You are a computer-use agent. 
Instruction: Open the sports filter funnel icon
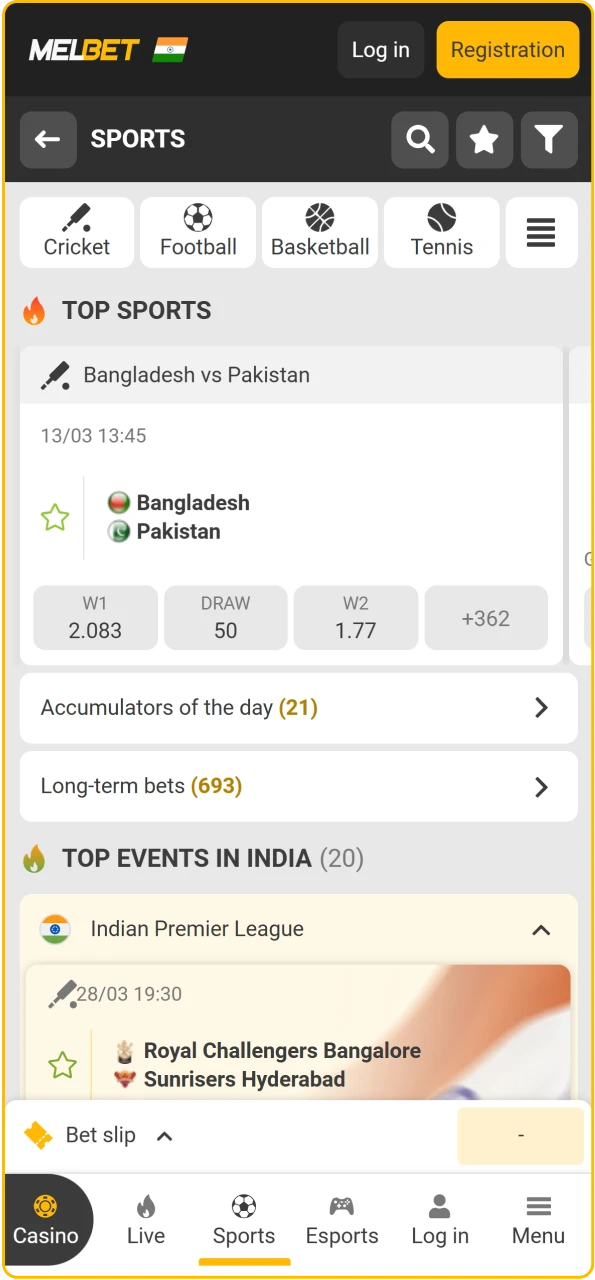549,140
